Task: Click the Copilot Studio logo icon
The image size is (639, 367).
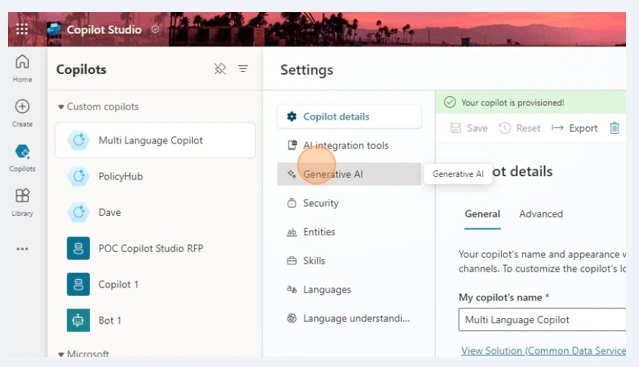Action: tap(53, 30)
